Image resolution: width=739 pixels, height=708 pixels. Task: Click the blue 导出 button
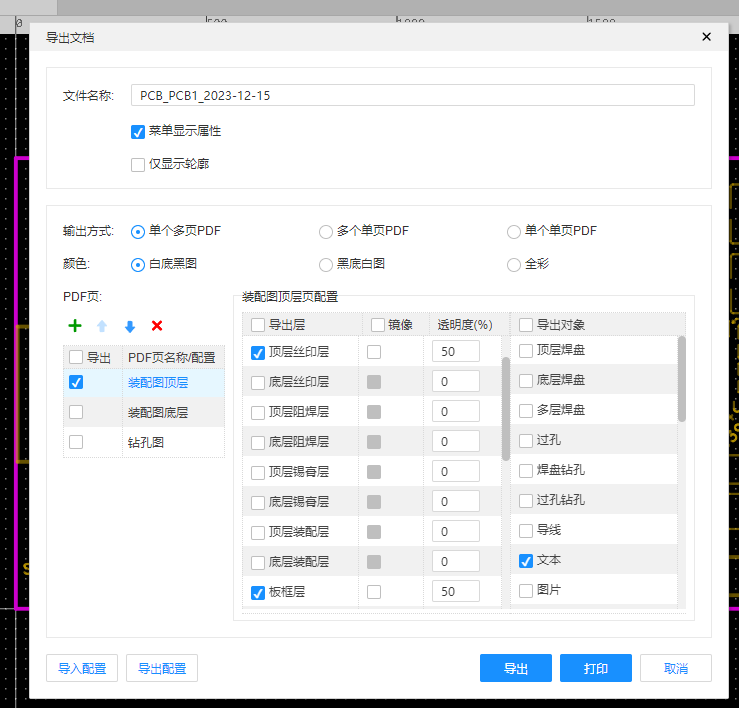click(x=515, y=668)
